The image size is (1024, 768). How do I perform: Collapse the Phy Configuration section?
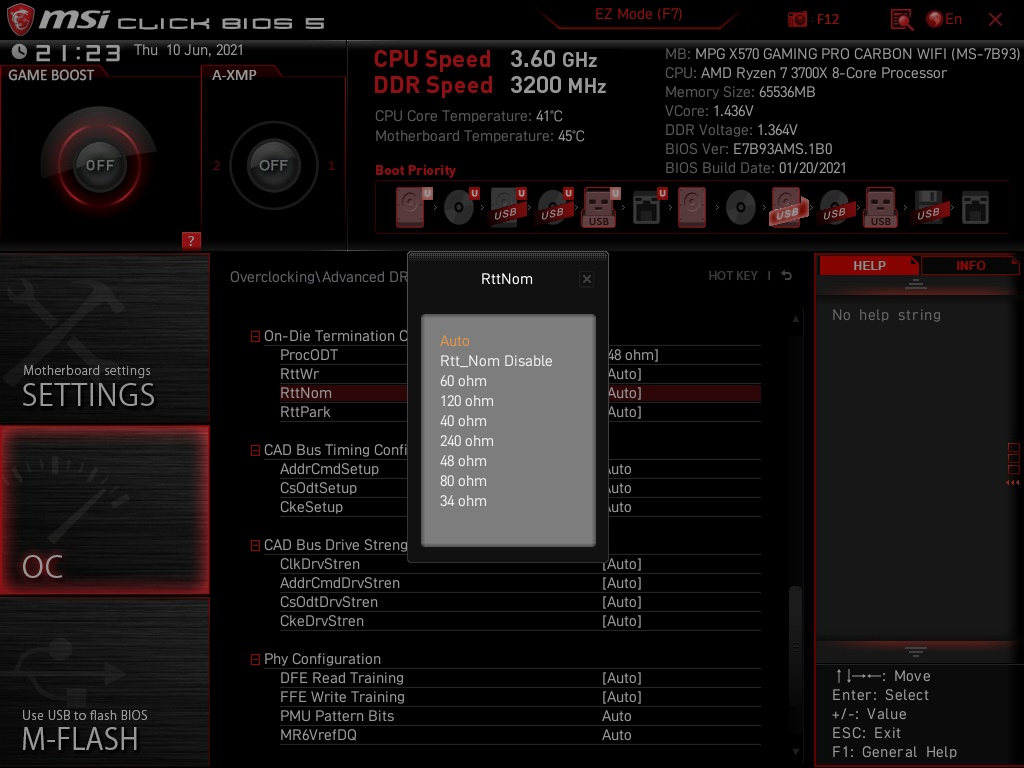[255, 660]
